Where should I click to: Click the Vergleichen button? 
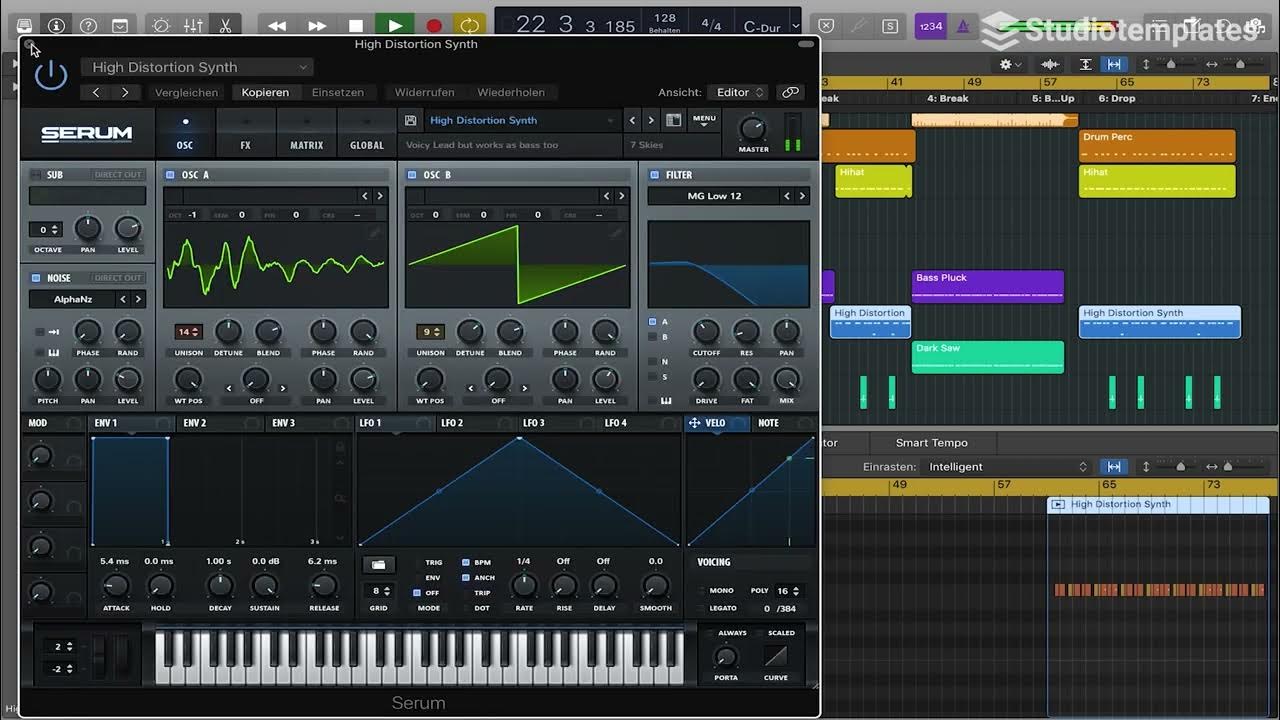point(186,92)
